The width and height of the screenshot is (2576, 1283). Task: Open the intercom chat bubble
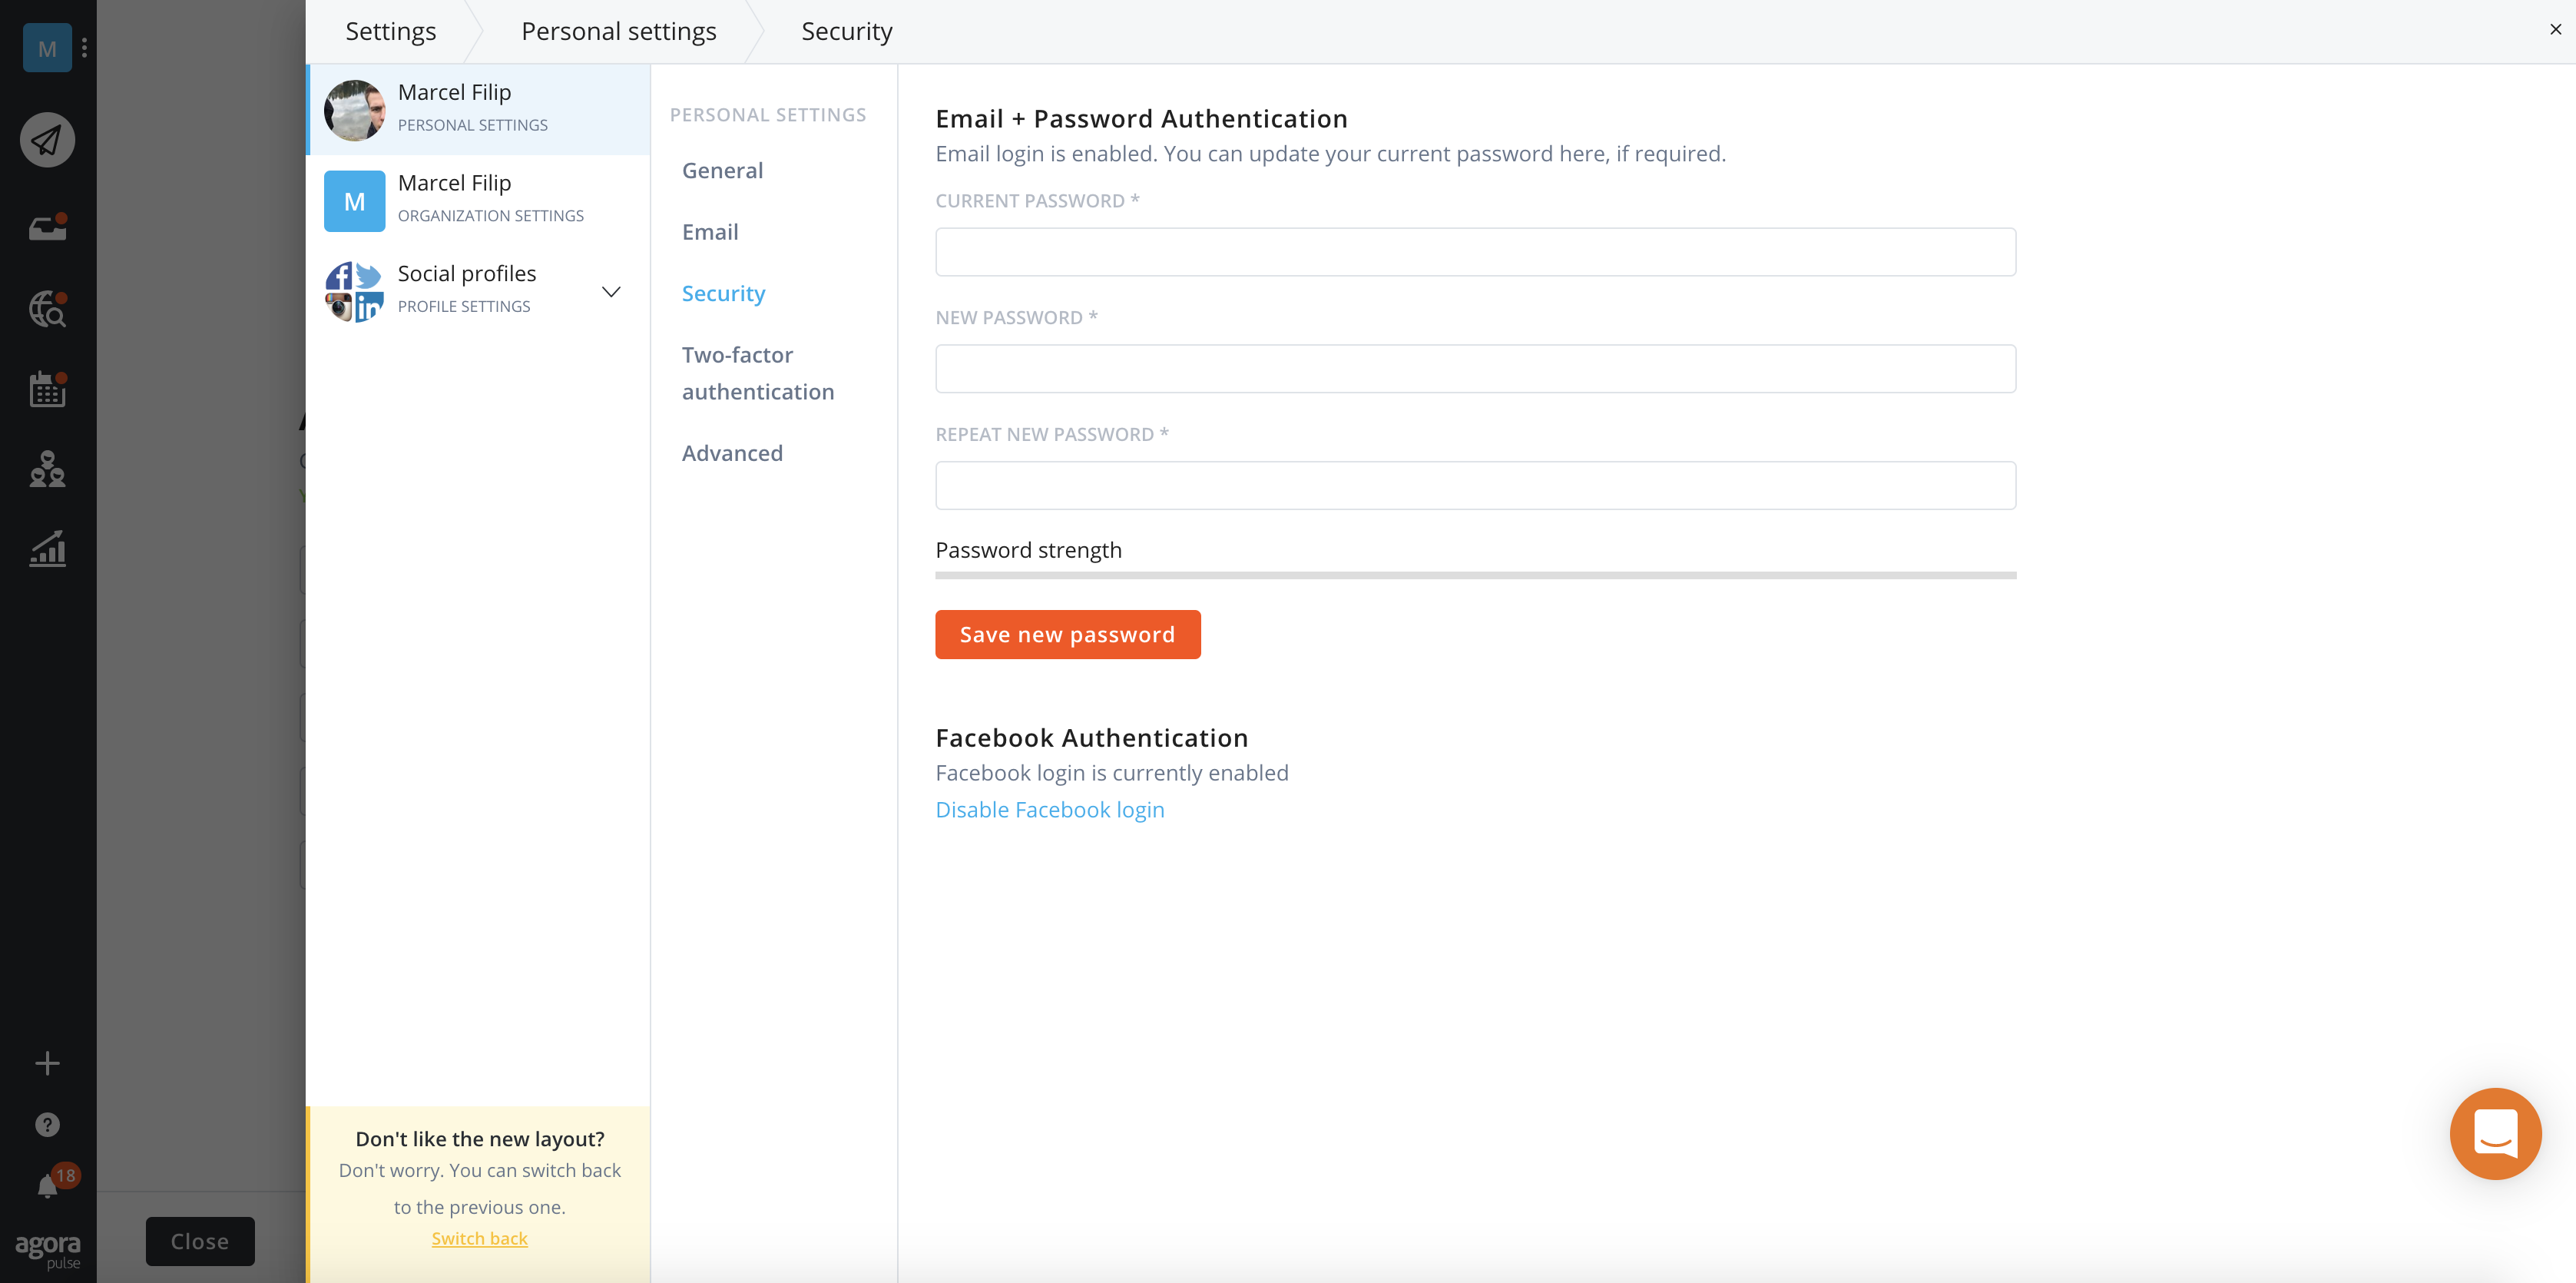[x=2495, y=1134]
